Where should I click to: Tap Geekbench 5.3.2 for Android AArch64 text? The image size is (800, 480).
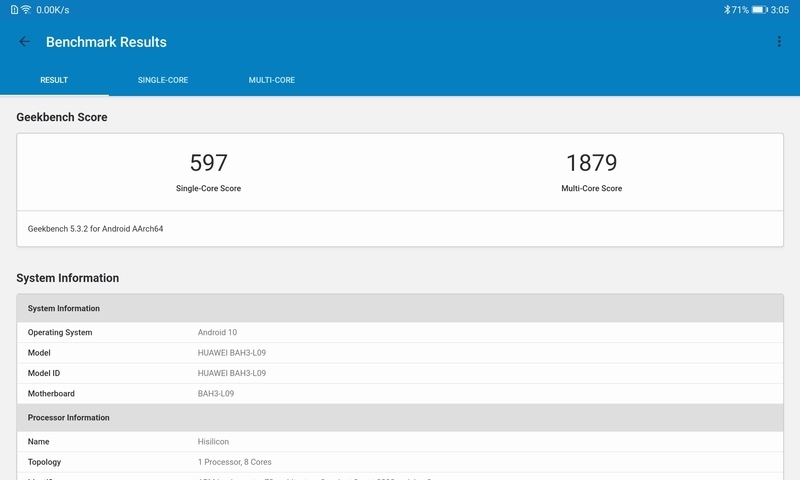pyautogui.click(x=95, y=229)
